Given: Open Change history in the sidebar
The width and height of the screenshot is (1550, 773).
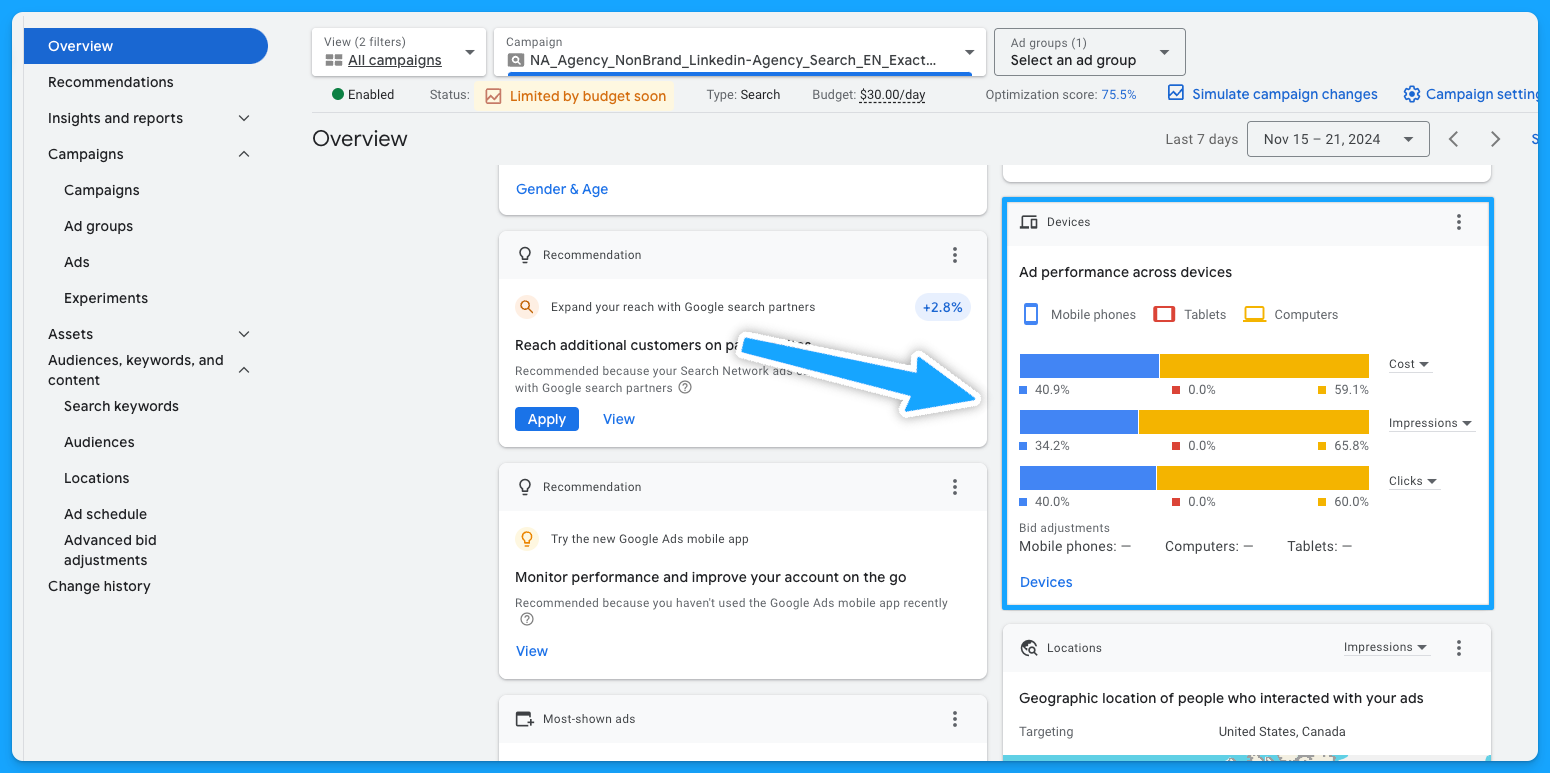Looking at the screenshot, I should [99, 586].
